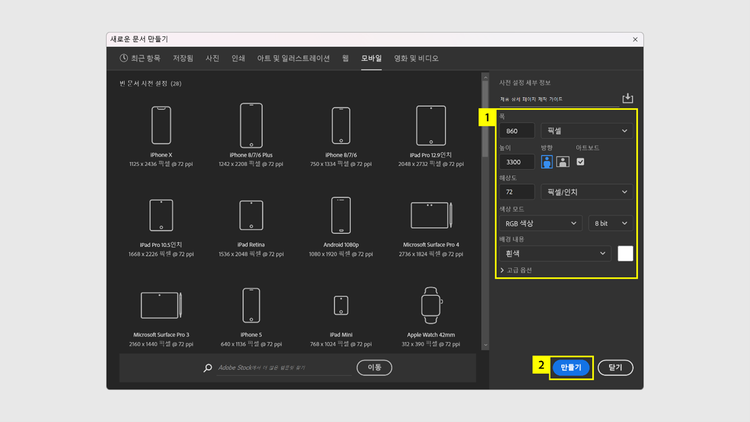Select the iPad Pro 12.9인치 preset
This screenshot has width=750, height=422.
(431, 125)
